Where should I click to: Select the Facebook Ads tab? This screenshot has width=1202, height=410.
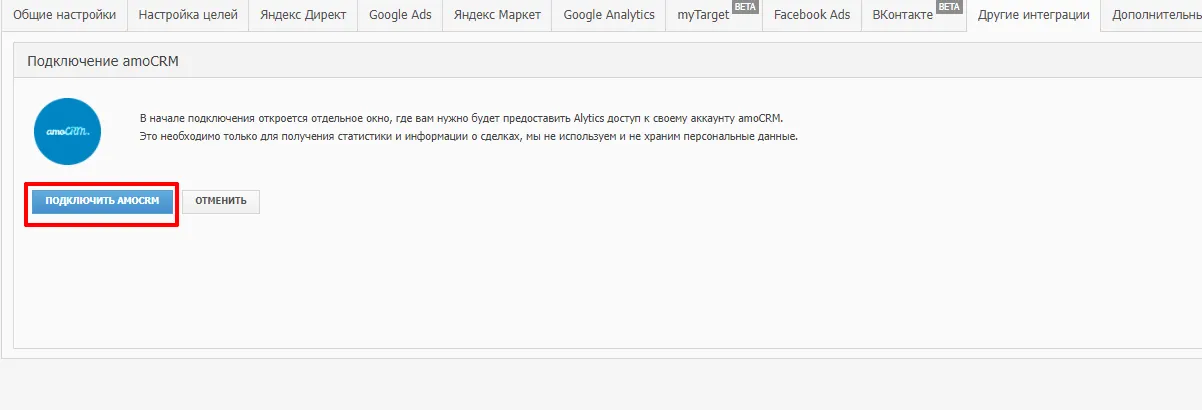[812, 16]
